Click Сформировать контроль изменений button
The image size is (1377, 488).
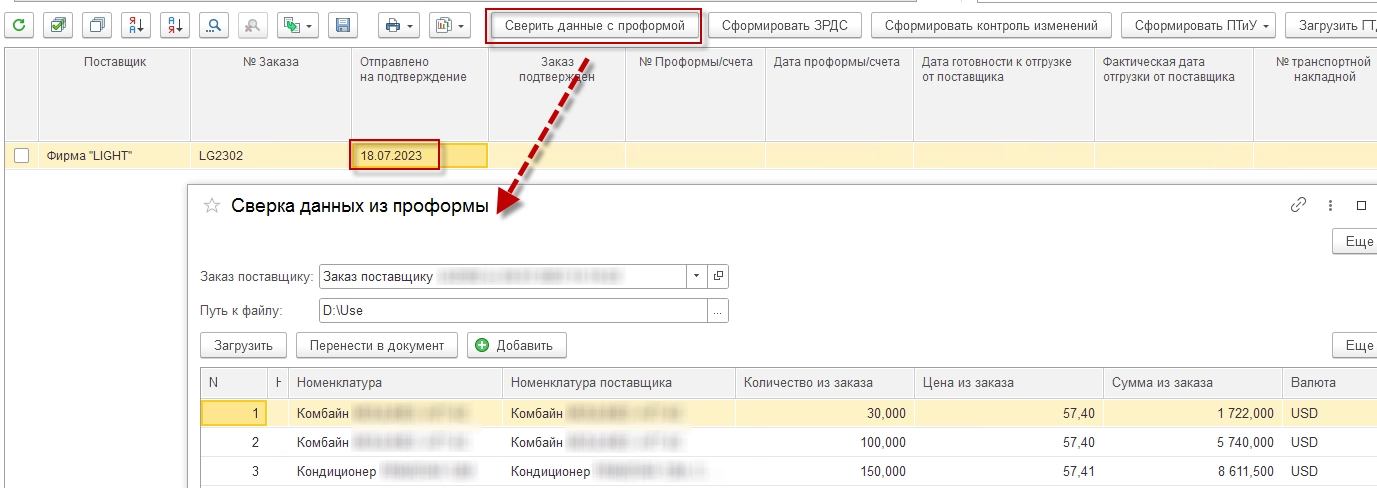(x=991, y=24)
